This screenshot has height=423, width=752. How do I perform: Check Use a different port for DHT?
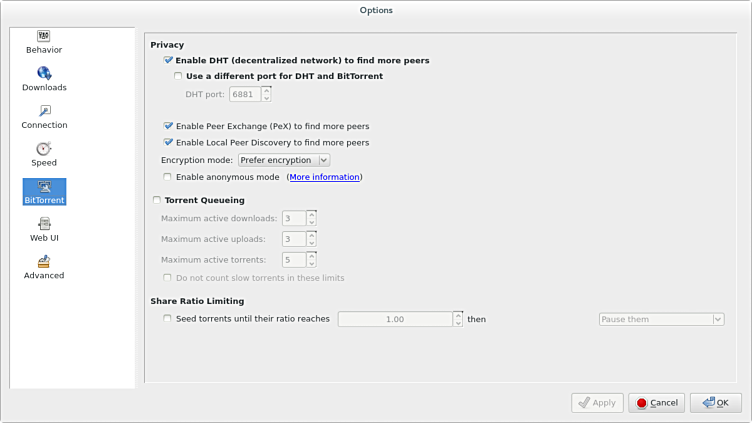click(x=178, y=76)
